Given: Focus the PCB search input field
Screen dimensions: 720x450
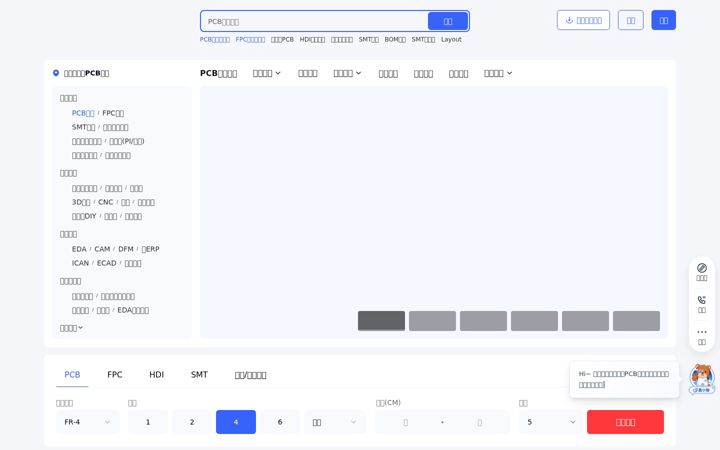Looking at the screenshot, I should [x=315, y=22].
